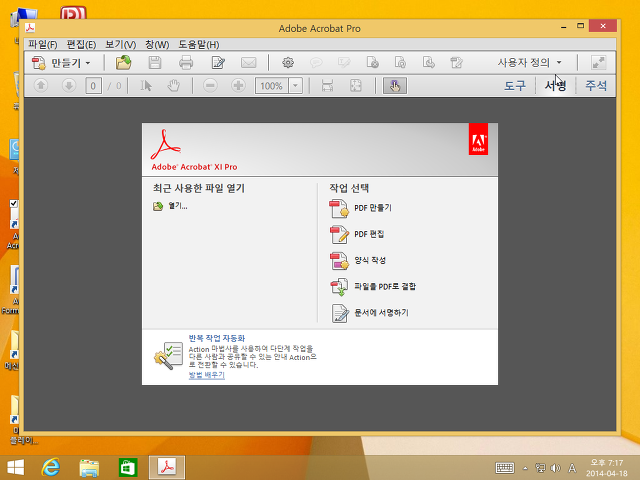
Task: Open the 서명 sign pane
Action: (556, 86)
